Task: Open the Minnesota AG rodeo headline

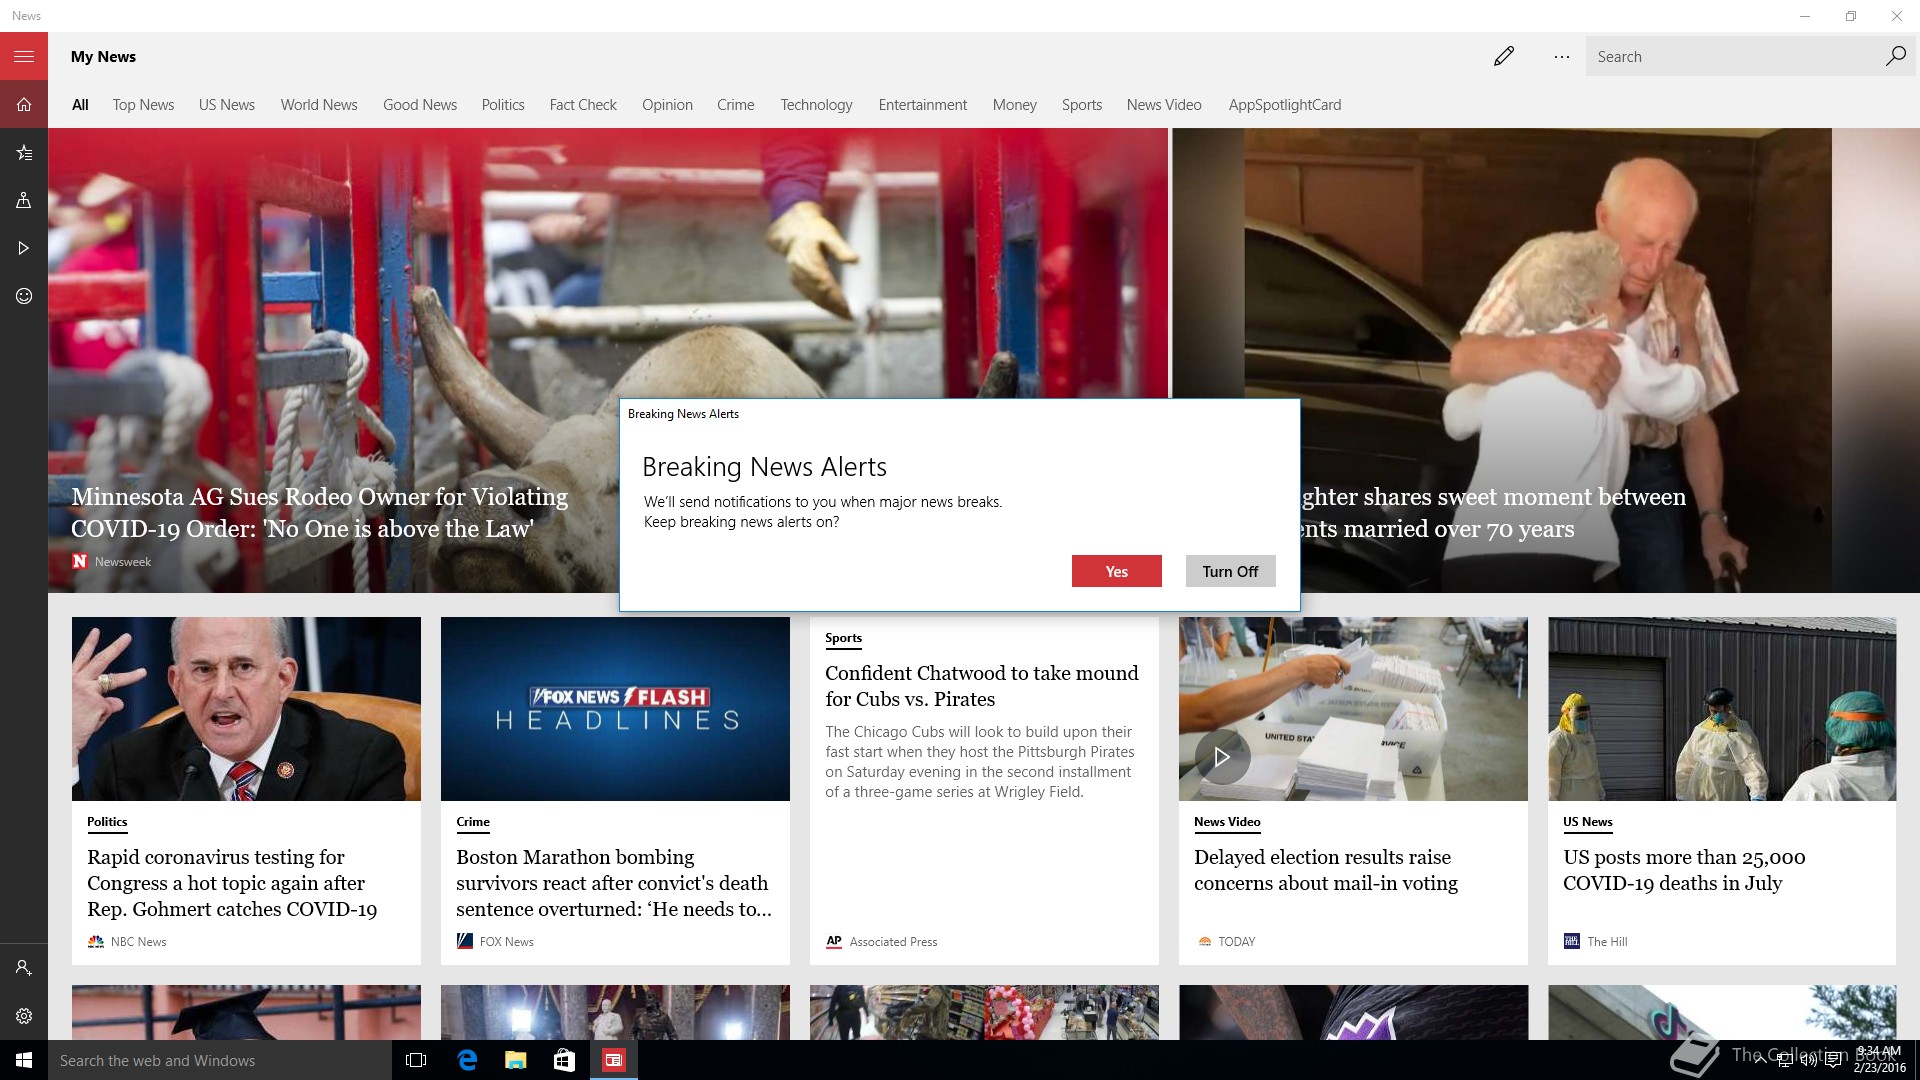Action: [x=319, y=513]
